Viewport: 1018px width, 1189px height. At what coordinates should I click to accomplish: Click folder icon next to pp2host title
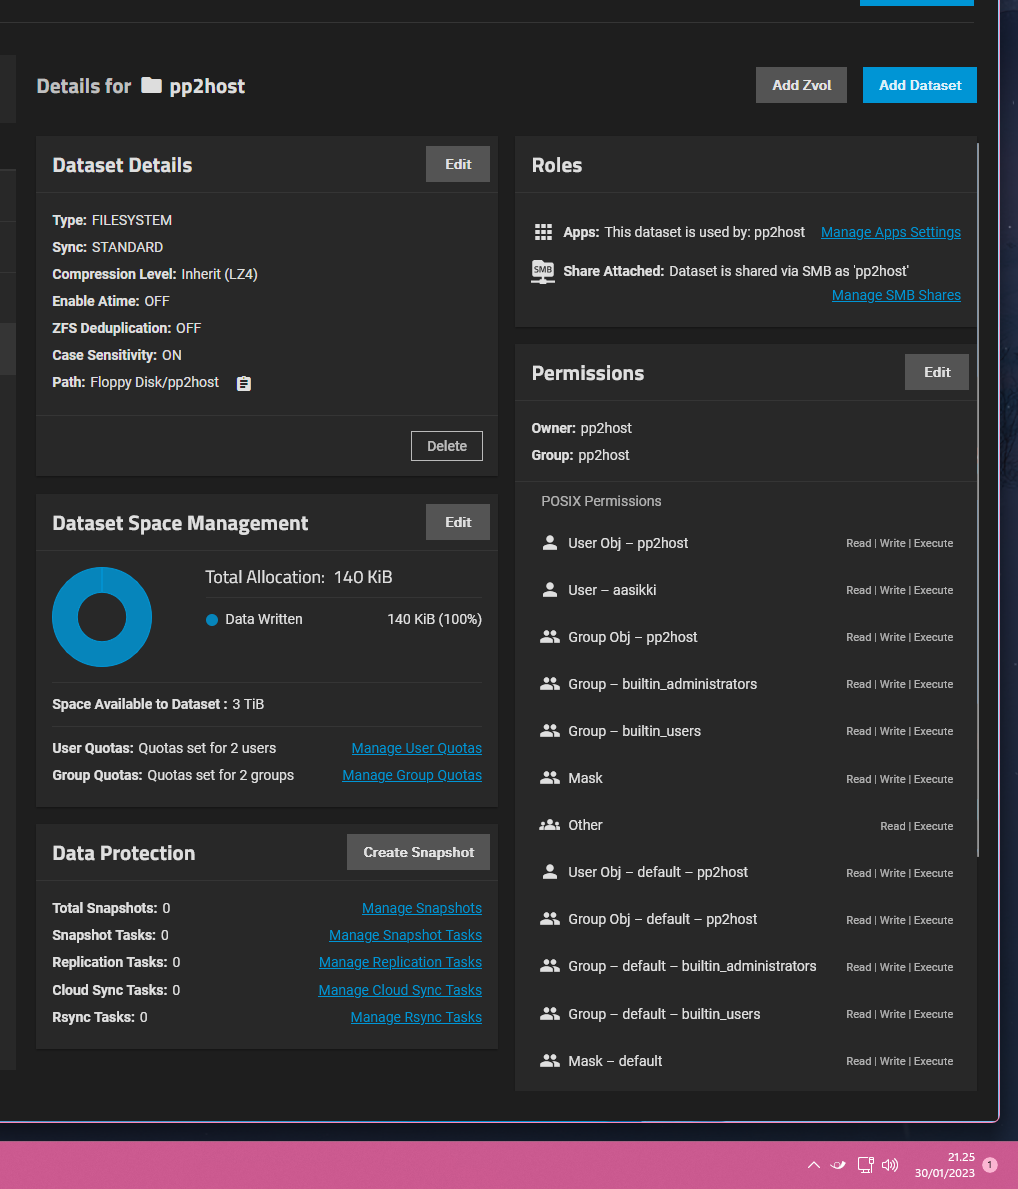click(151, 86)
